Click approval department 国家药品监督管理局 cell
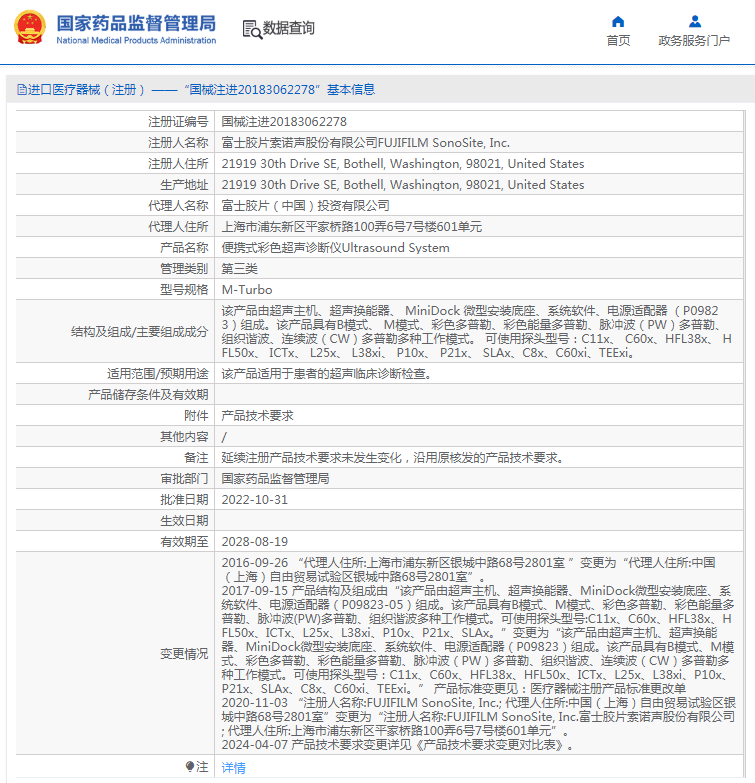755x783 pixels. tap(276, 478)
